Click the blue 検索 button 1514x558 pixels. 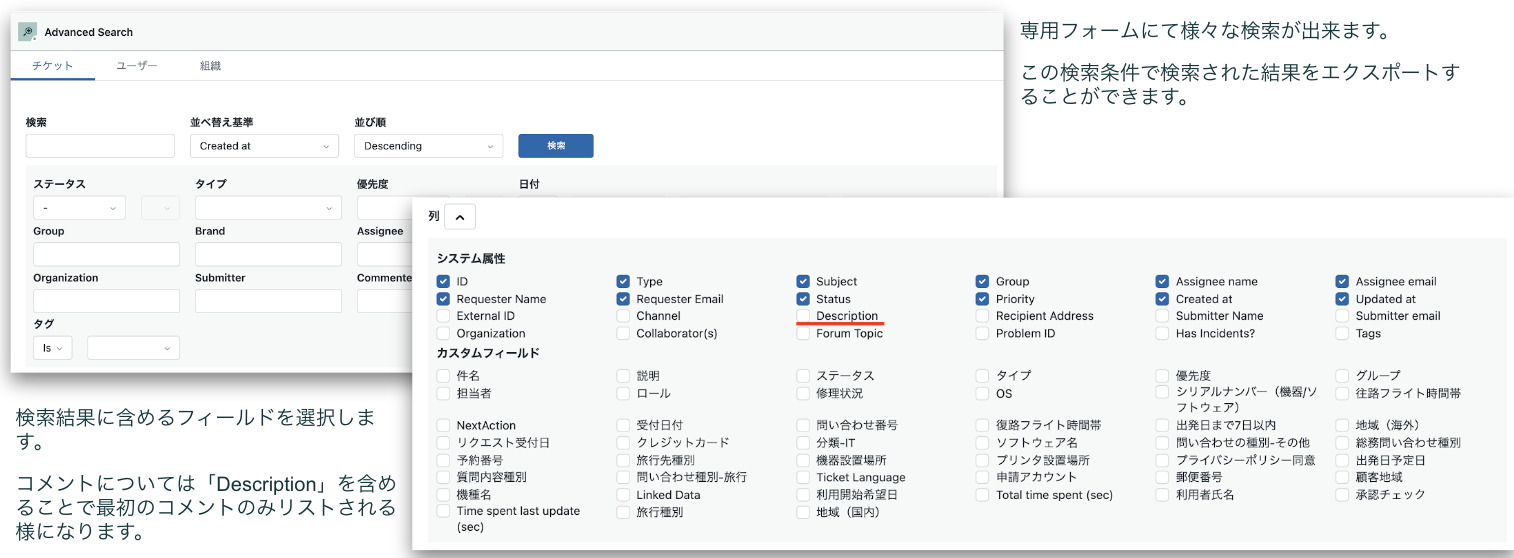(x=555, y=146)
